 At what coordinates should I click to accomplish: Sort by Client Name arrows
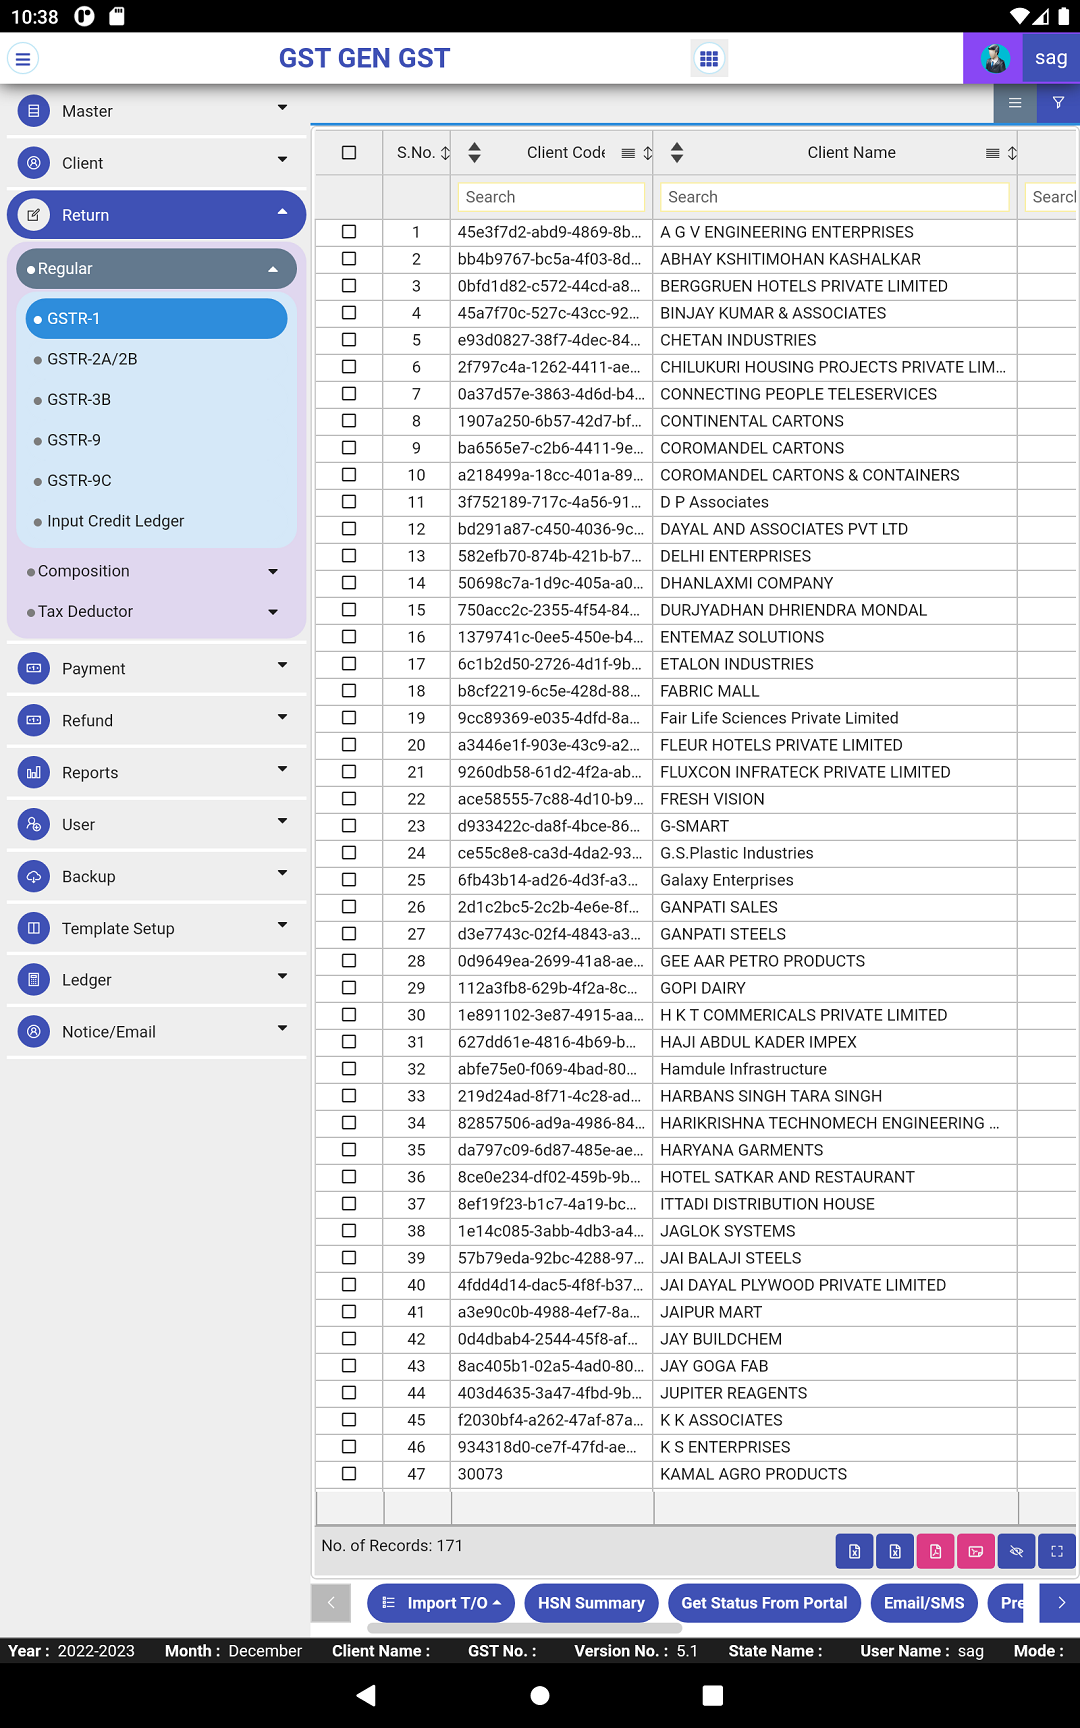(x=677, y=152)
